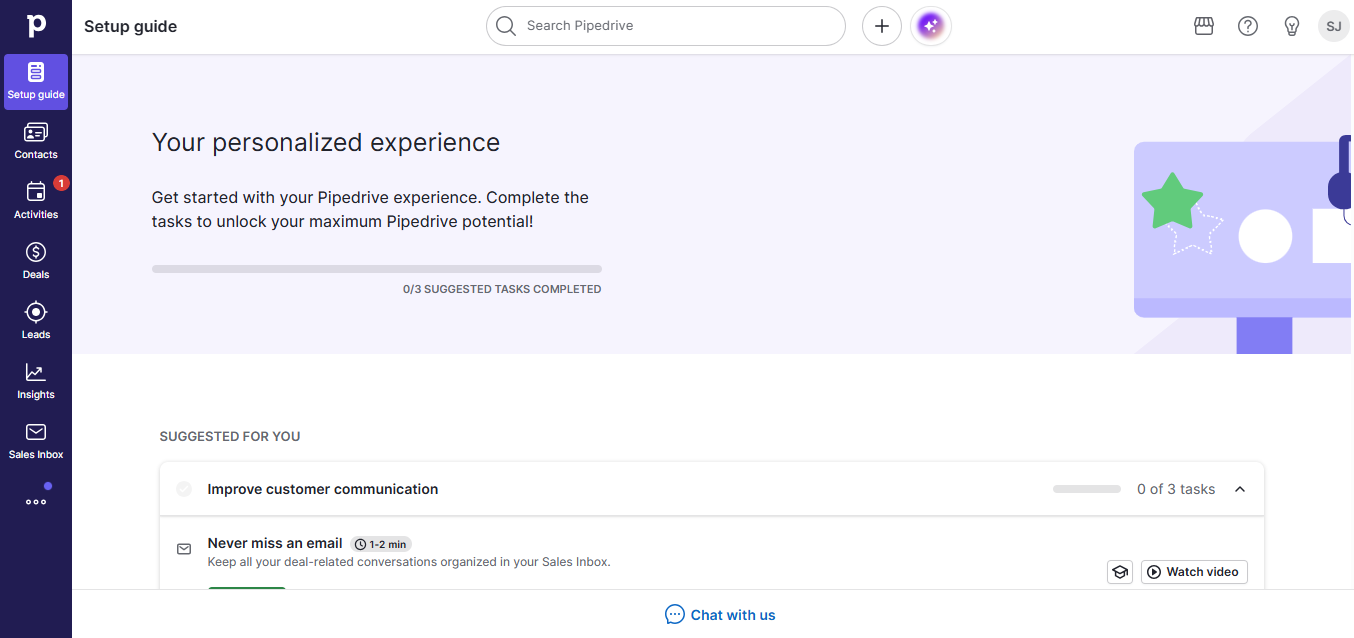This screenshot has width=1354, height=638.
Task: Click the search magnifier icon
Action: [506, 26]
